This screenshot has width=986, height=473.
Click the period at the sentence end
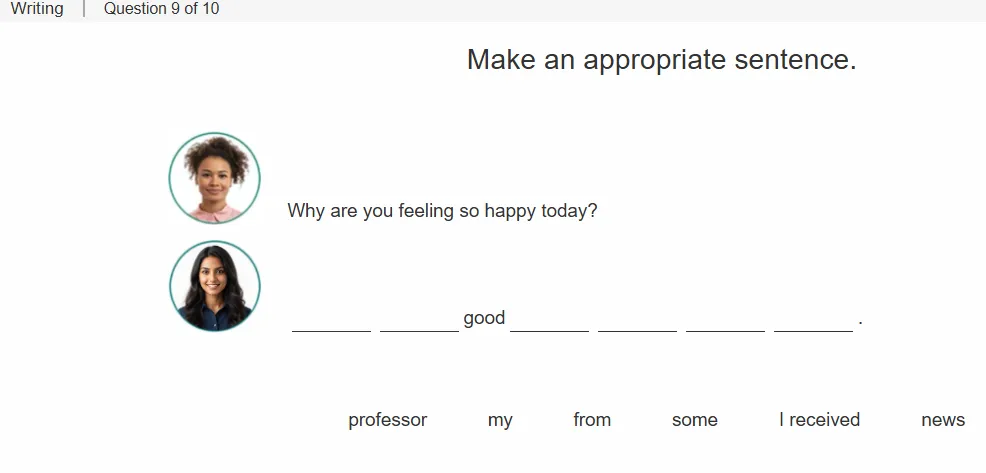pyautogui.click(x=860, y=324)
